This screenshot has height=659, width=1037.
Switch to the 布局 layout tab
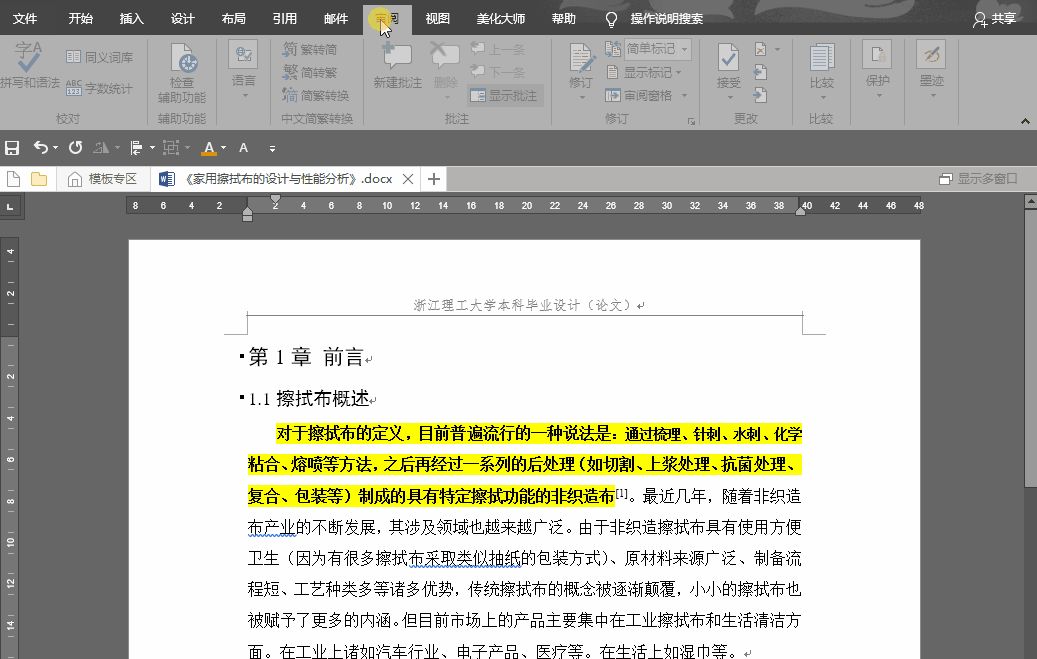(233, 19)
